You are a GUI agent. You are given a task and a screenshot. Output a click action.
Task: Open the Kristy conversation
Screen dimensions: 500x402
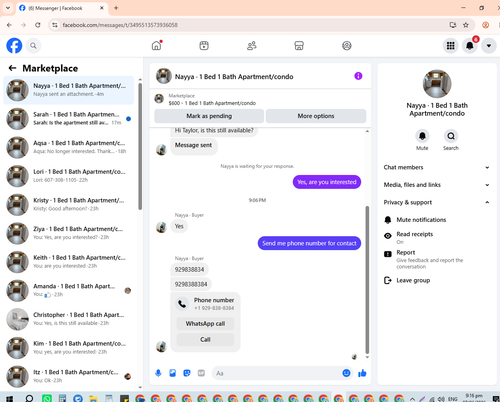[69, 205]
